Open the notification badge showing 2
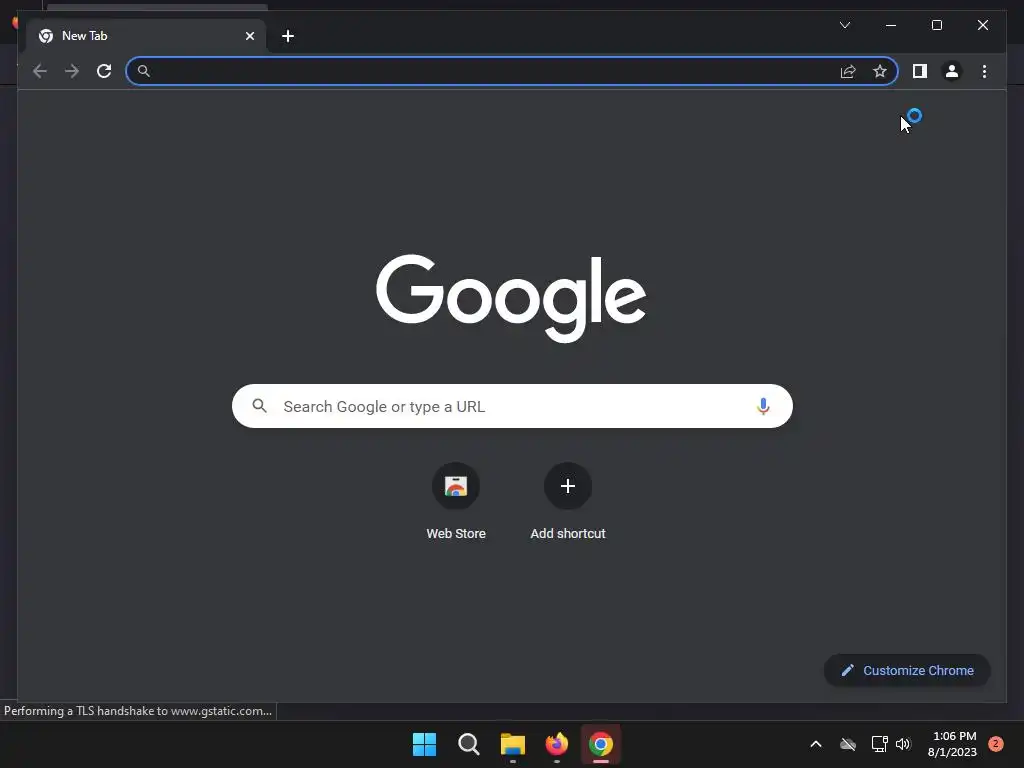The image size is (1024, 768). point(995,744)
